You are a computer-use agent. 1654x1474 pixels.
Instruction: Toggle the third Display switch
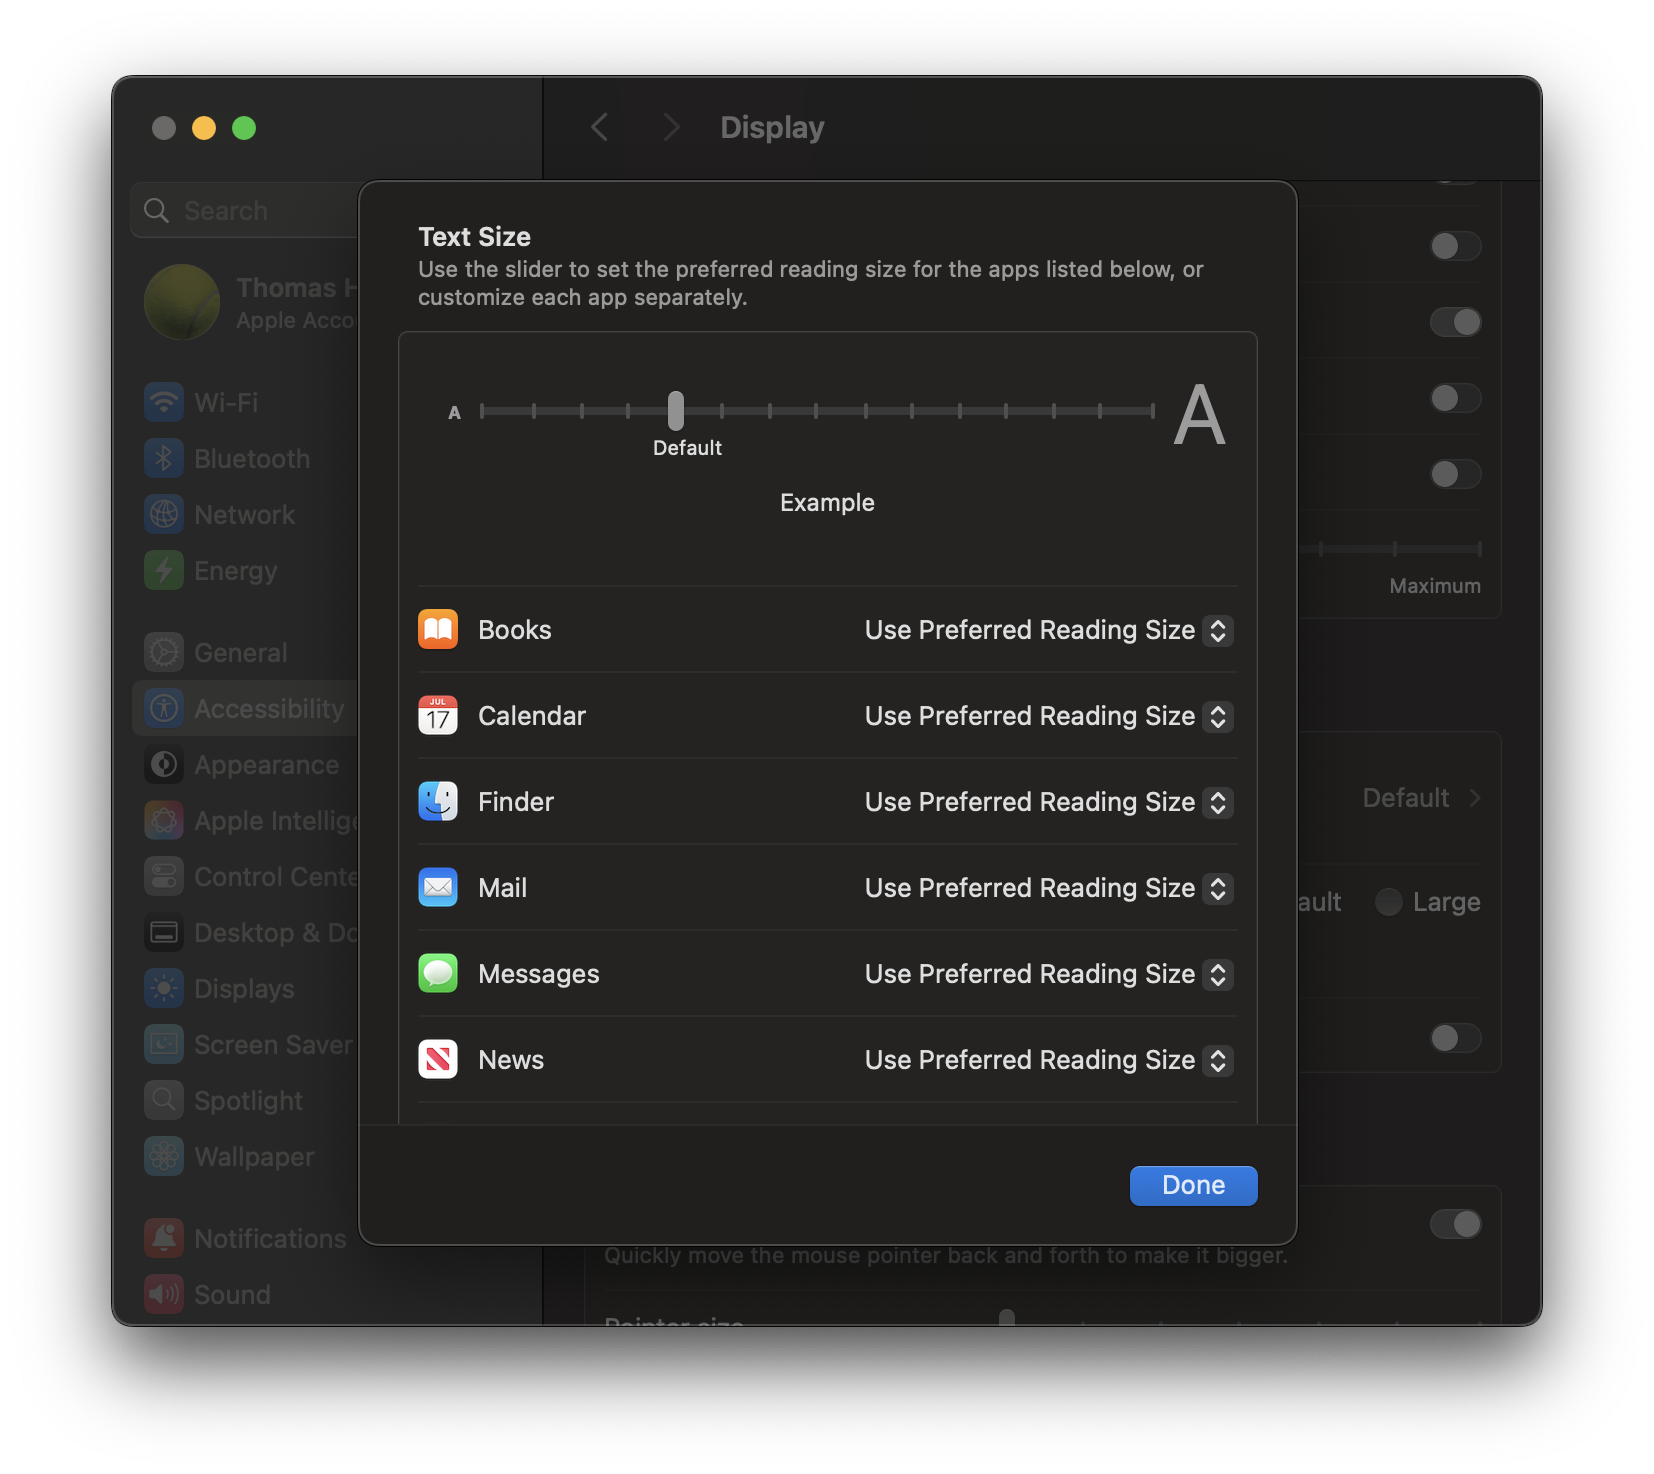[1455, 398]
